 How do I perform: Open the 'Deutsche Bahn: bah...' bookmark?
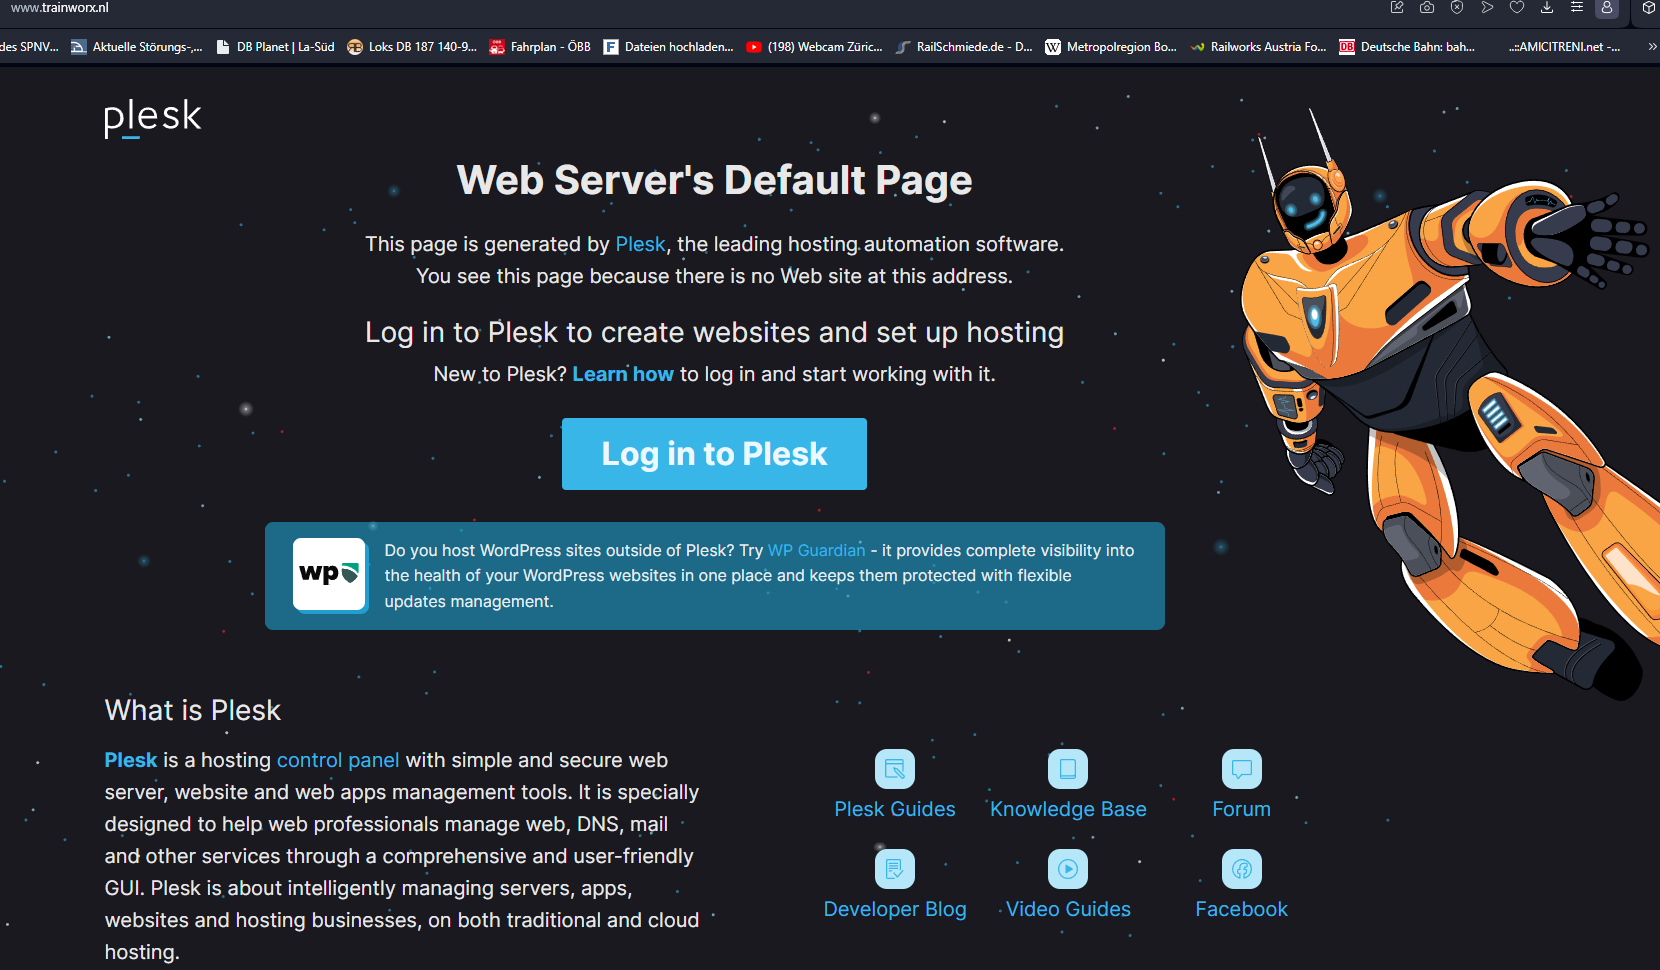pyautogui.click(x=1407, y=47)
